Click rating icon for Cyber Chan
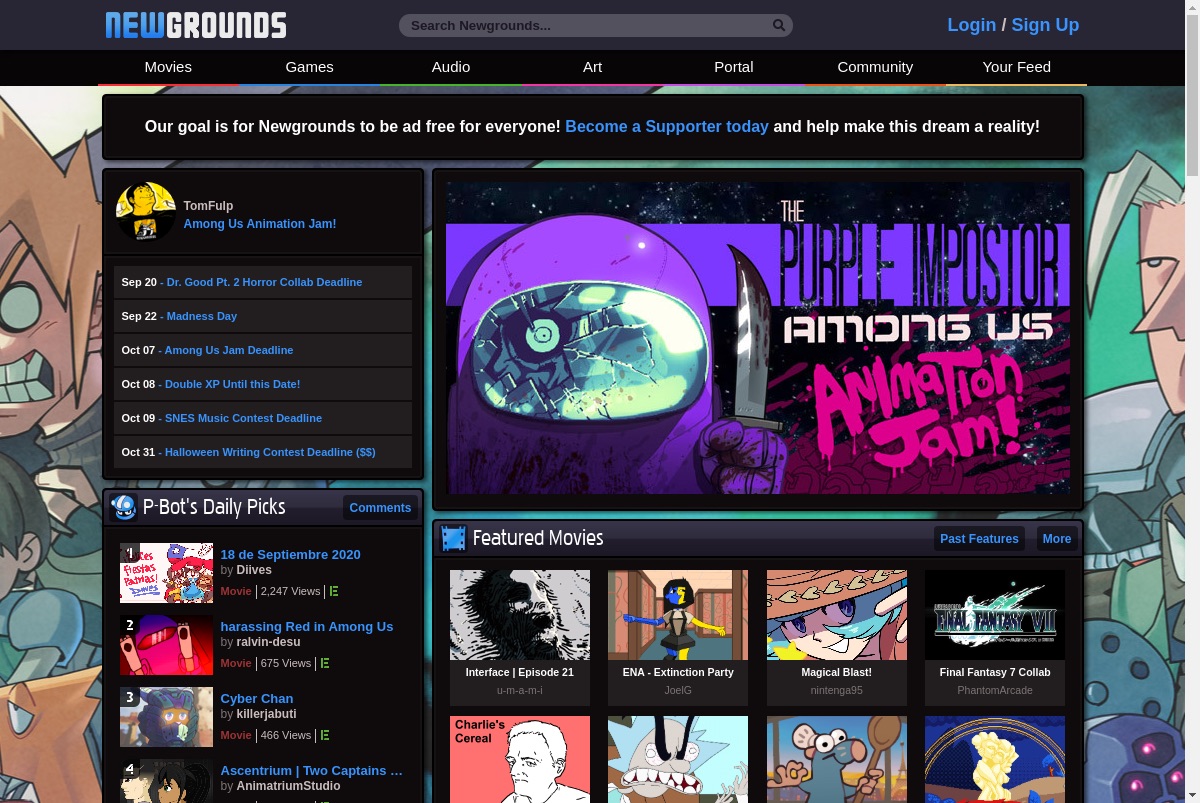 pos(325,735)
